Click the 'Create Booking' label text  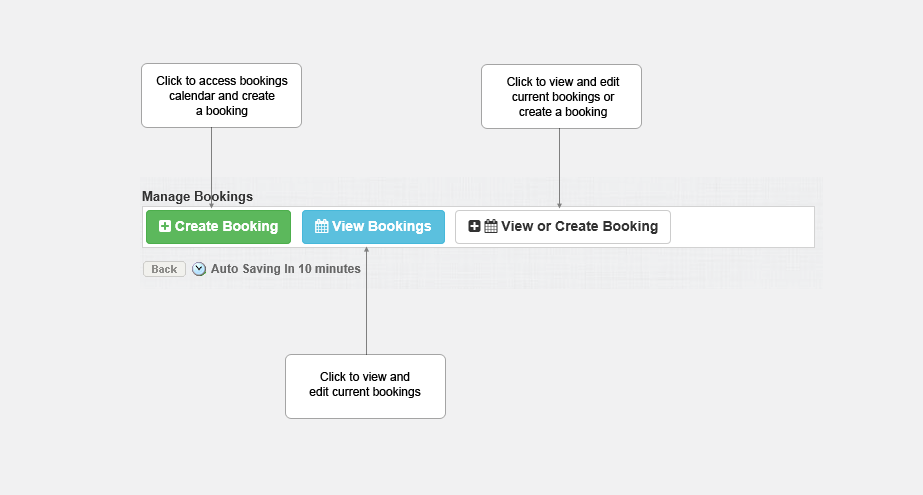pyautogui.click(x=226, y=226)
